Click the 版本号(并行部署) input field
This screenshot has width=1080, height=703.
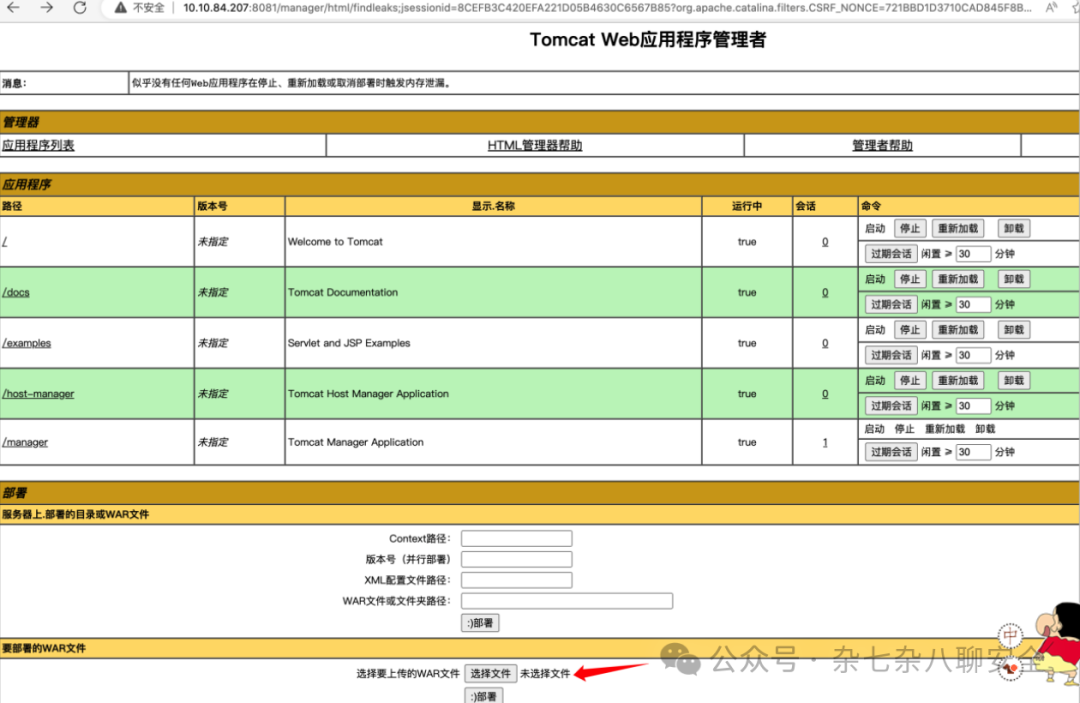pyautogui.click(x=517, y=559)
